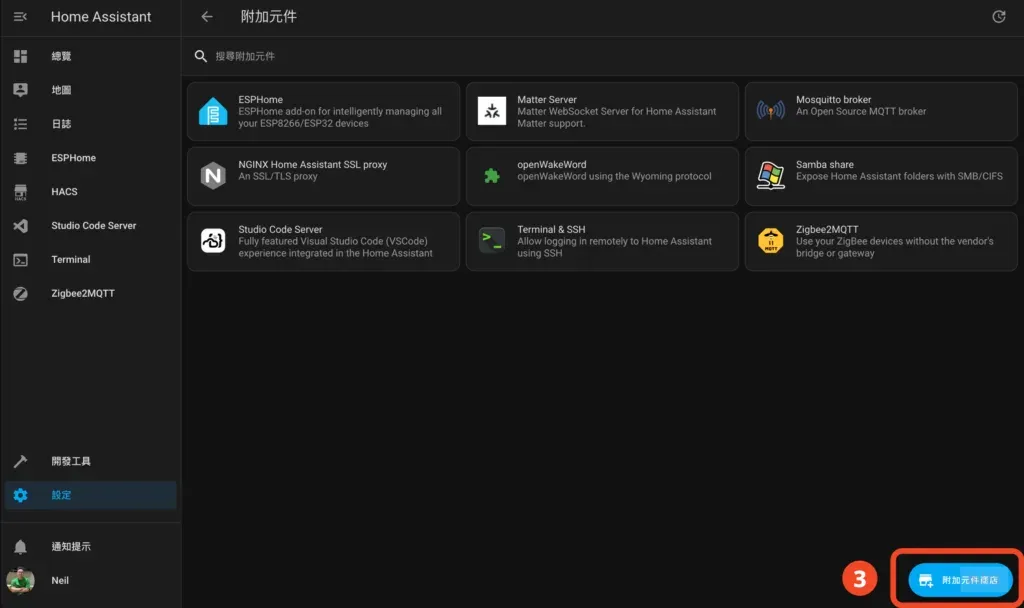Image resolution: width=1024 pixels, height=608 pixels.
Task: Click the 附加元件商店 add-on store button
Action: pos(960,580)
